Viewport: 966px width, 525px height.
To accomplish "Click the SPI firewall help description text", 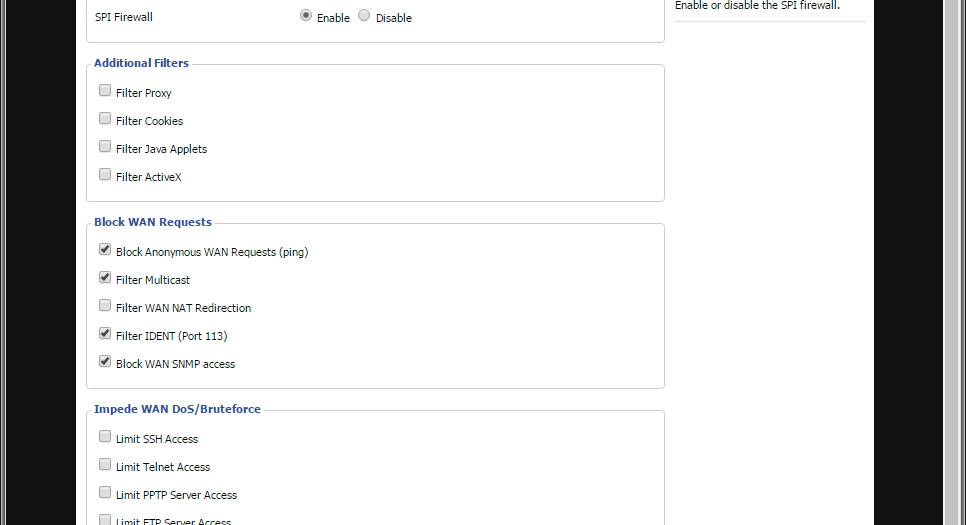I will 757,6.
